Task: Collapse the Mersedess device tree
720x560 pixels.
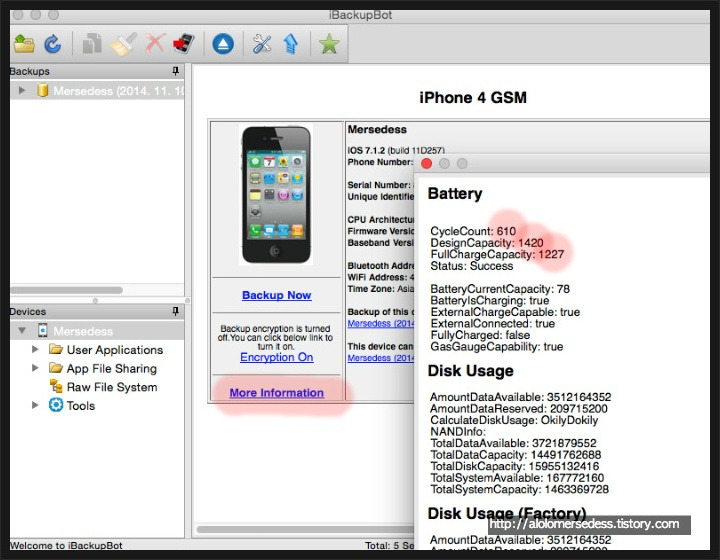Action: coord(22,330)
